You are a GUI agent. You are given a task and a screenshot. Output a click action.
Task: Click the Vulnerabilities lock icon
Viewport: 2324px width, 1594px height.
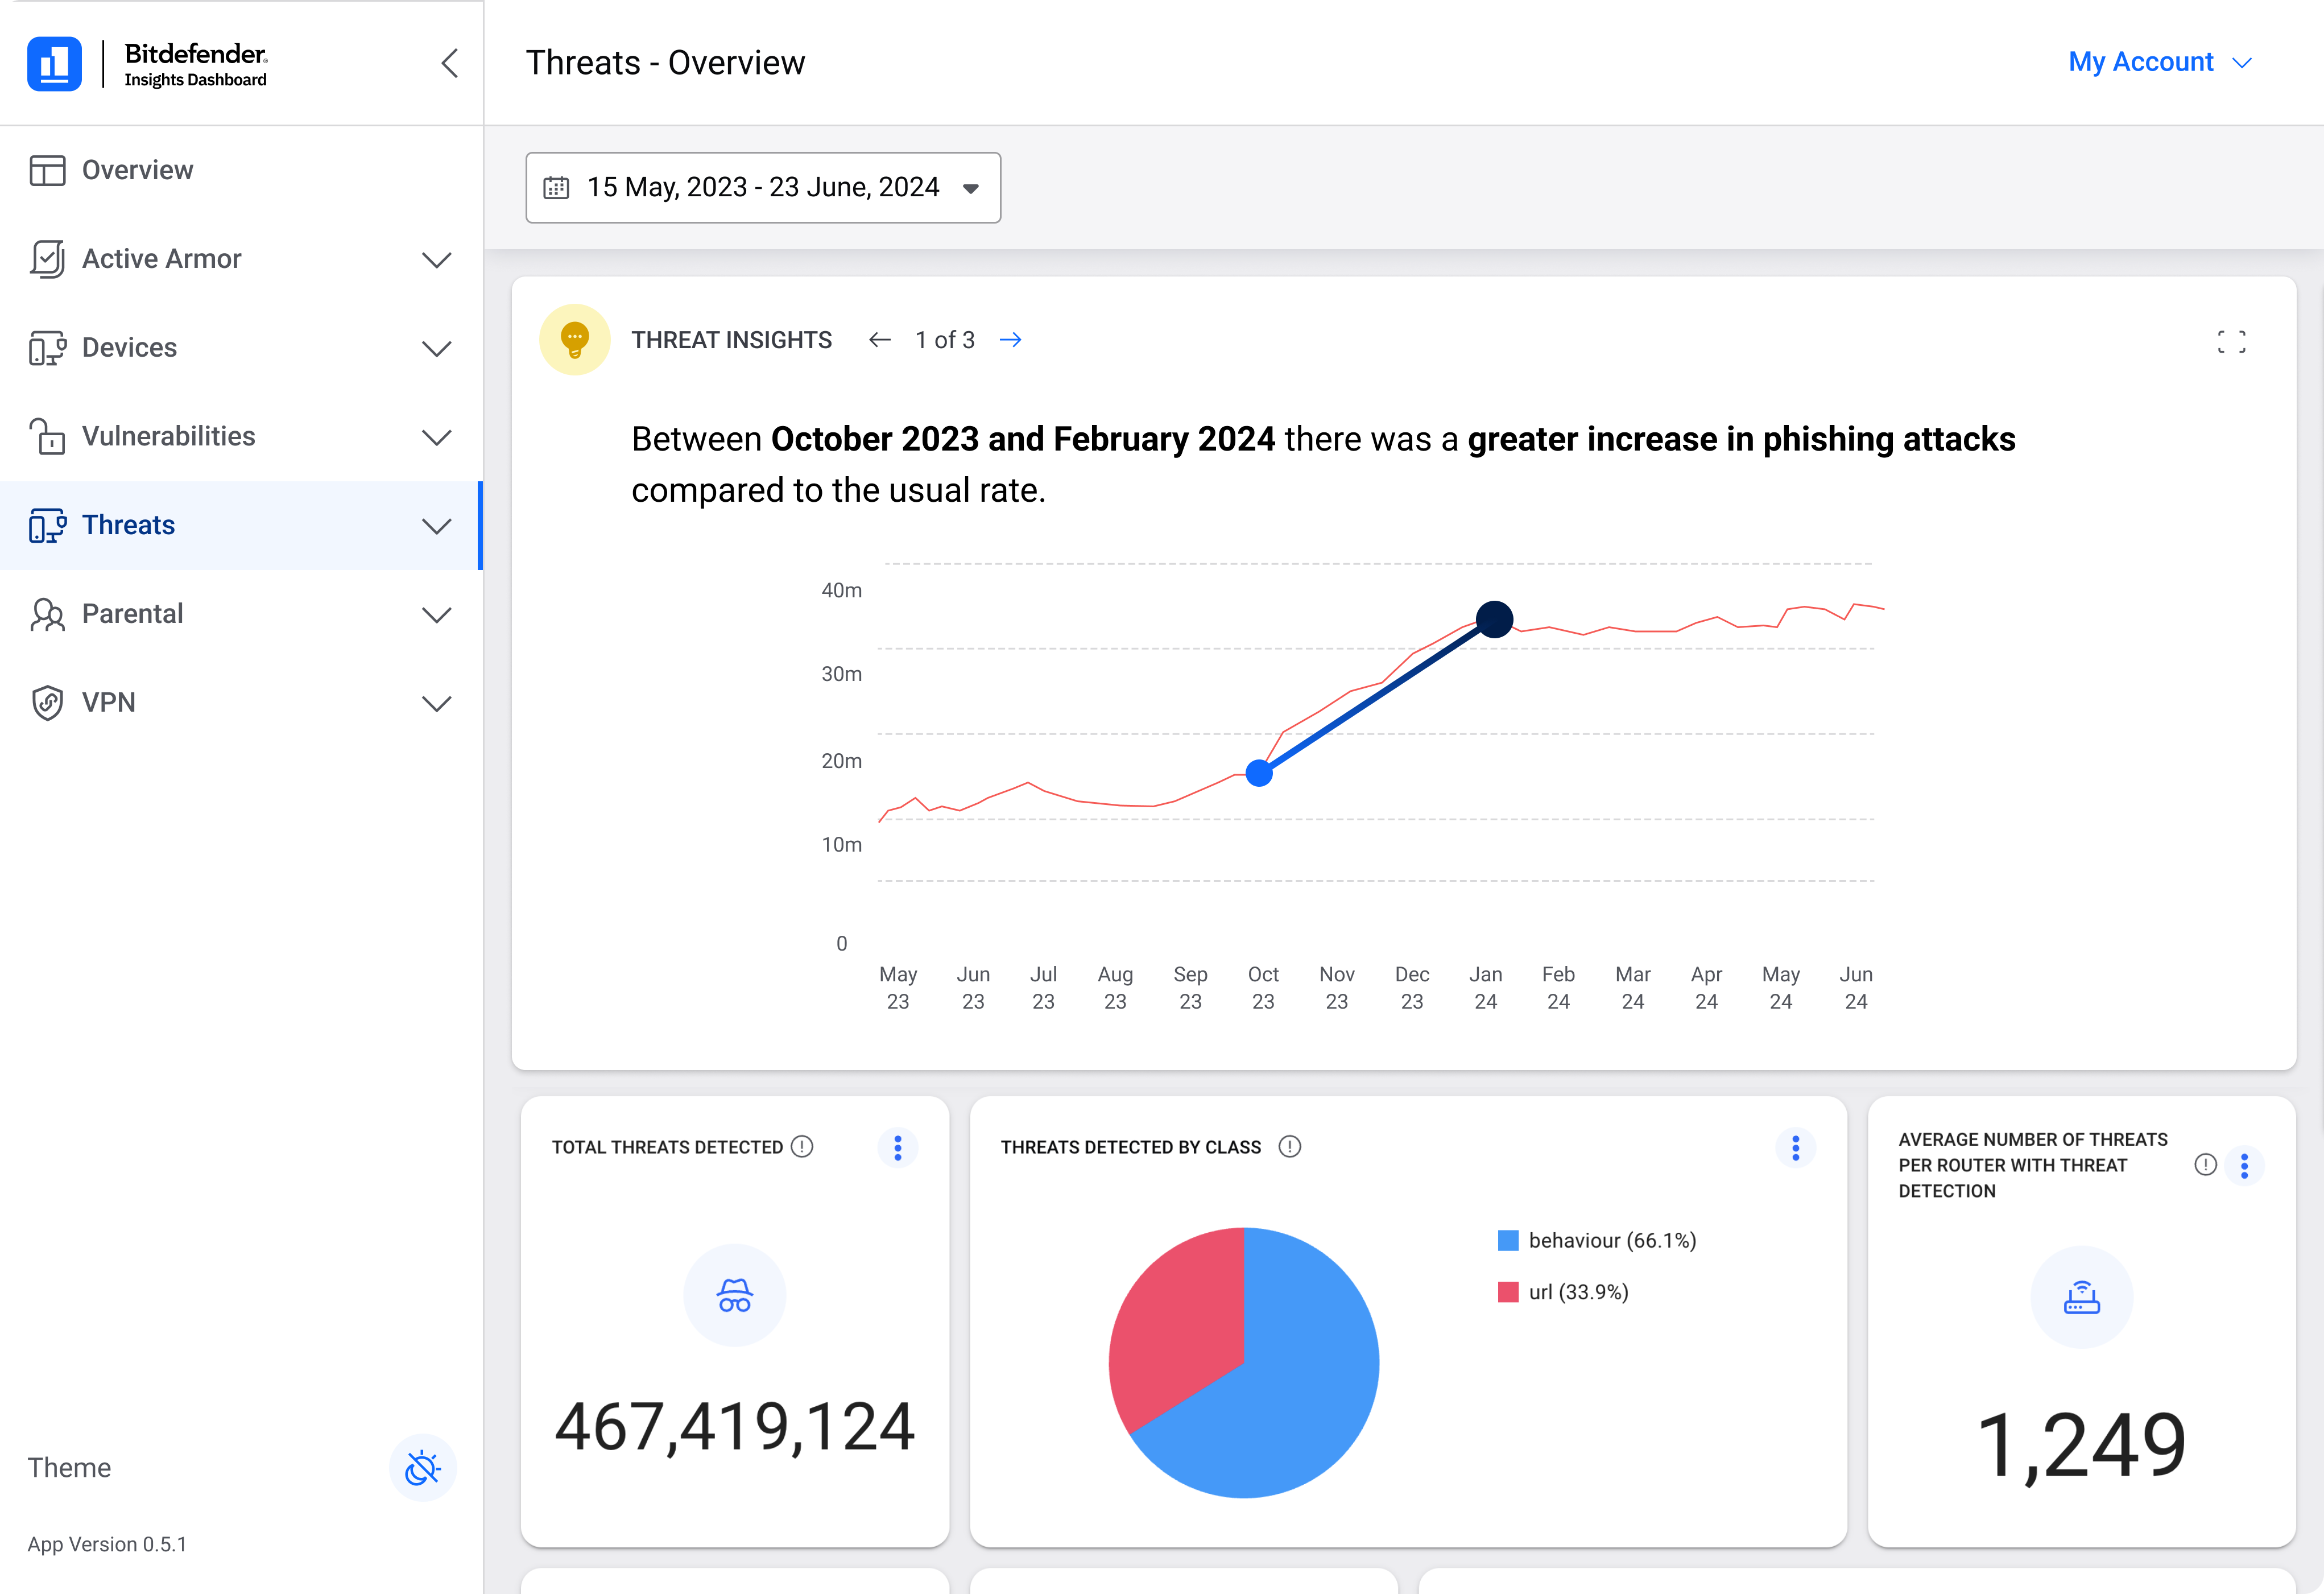(x=47, y=436)
